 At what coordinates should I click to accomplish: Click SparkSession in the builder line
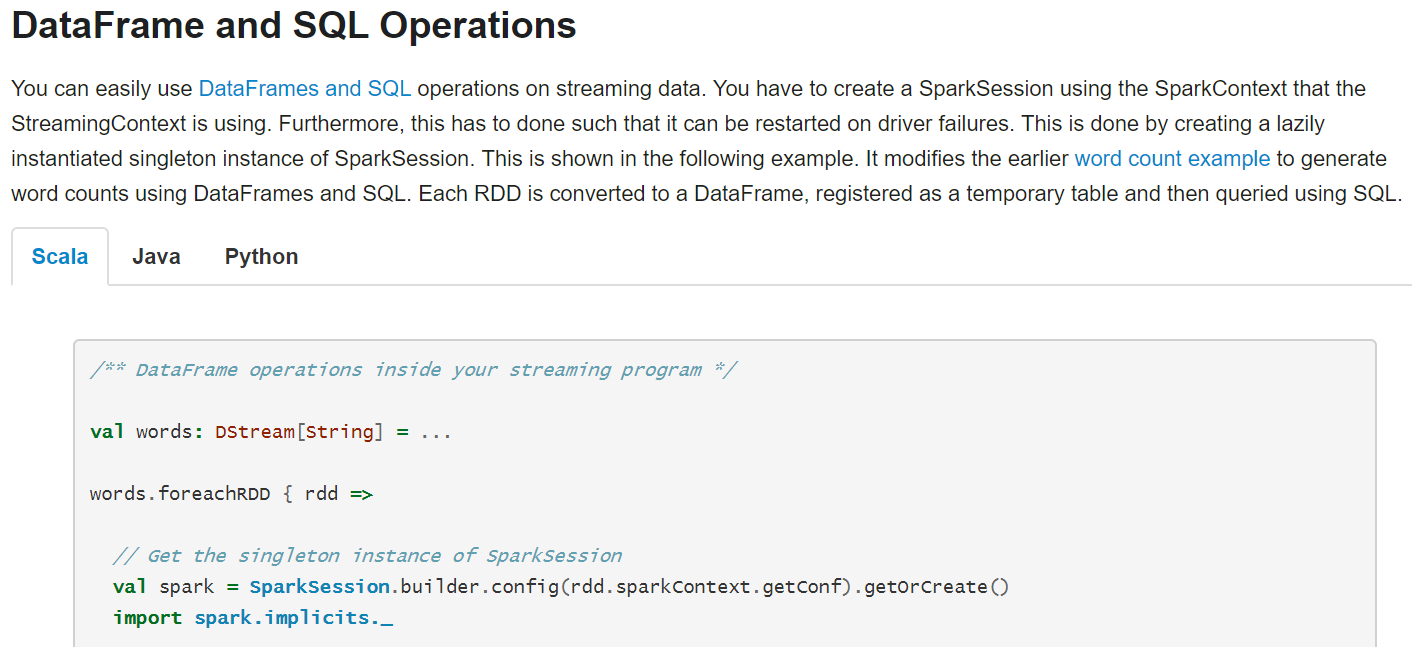click(319, 587)
